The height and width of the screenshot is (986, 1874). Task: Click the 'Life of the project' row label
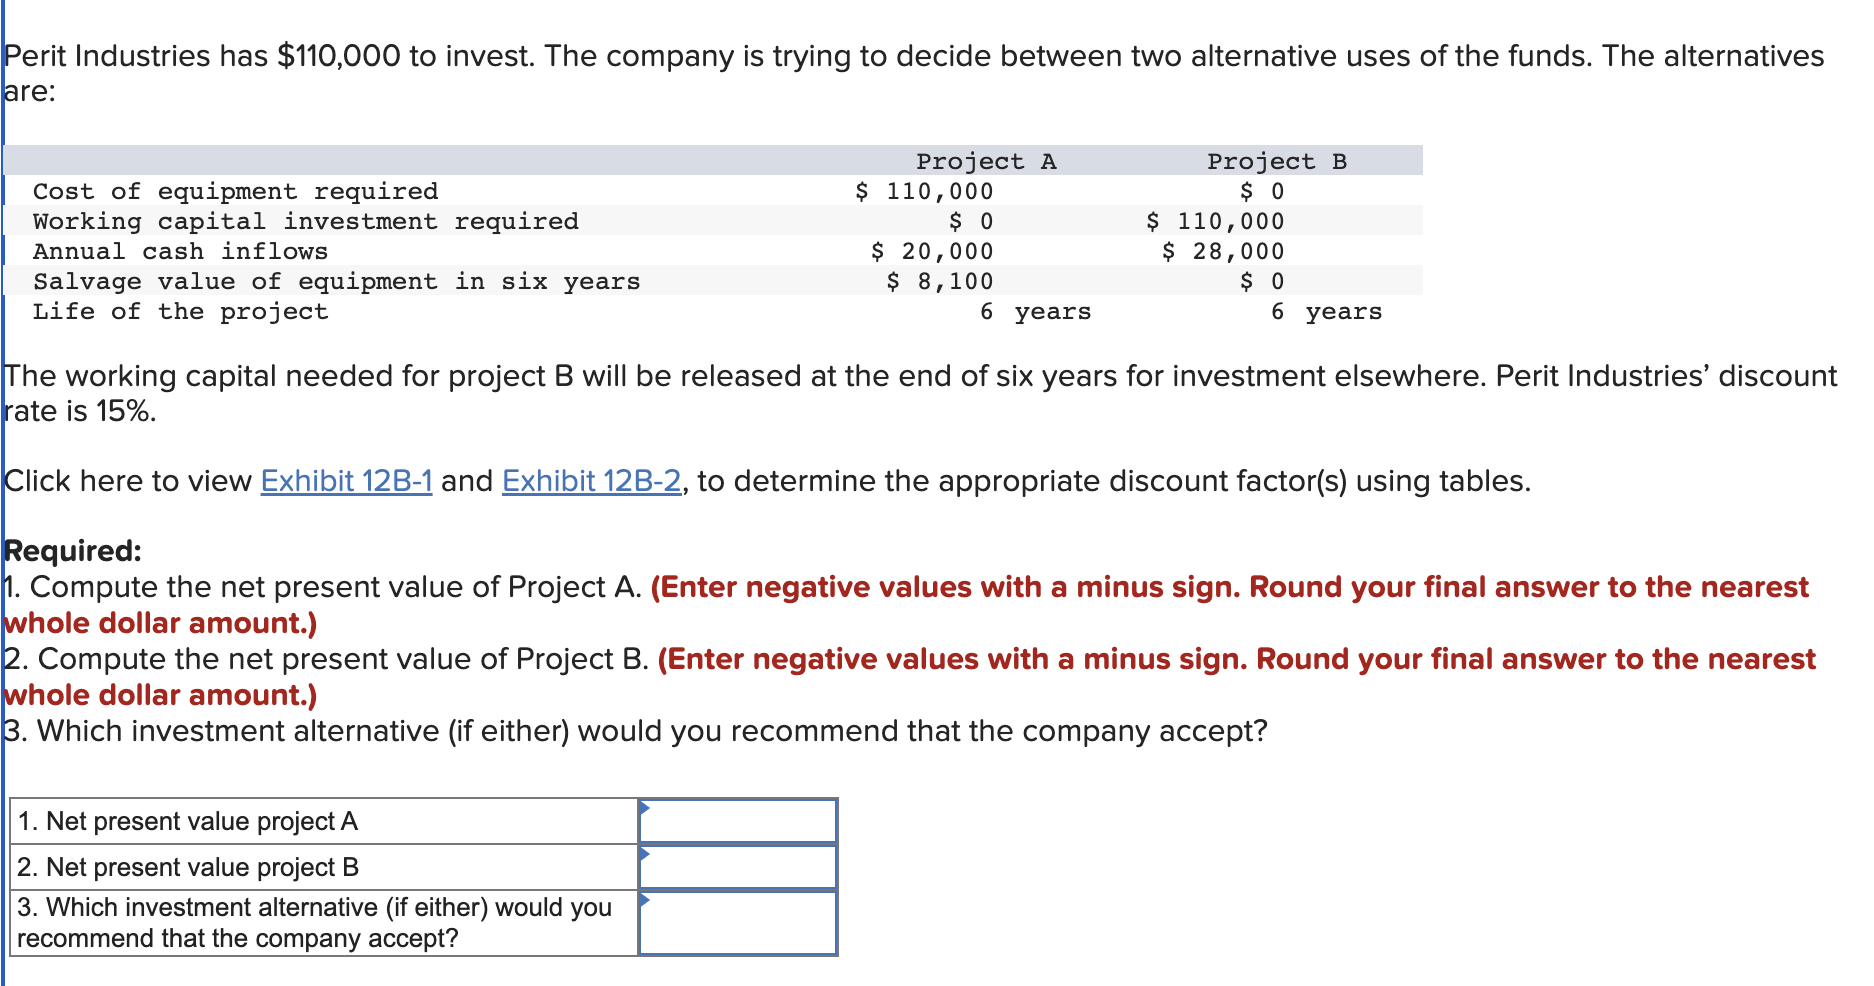[180, 311]
